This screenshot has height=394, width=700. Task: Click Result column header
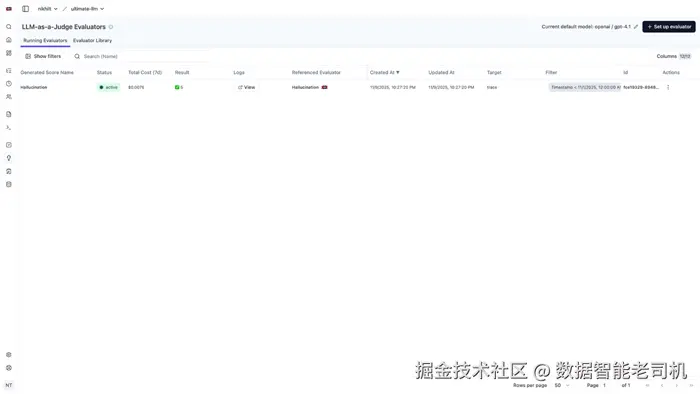pyautogui.click(x=182, y=72)
